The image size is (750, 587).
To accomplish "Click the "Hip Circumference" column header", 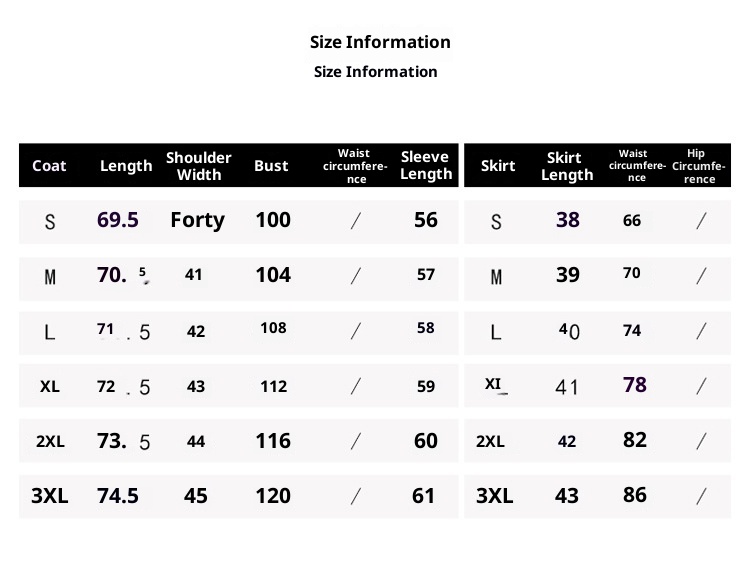I will point(699,166).
